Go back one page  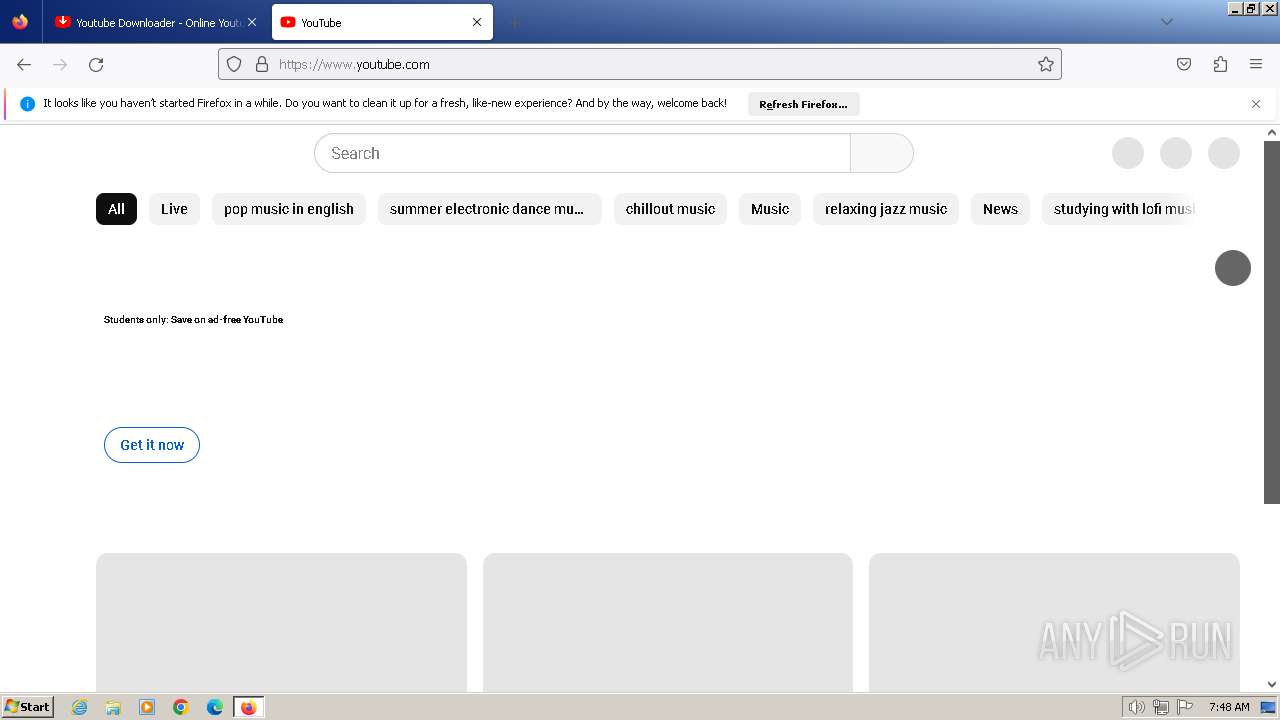pos(24,64)
